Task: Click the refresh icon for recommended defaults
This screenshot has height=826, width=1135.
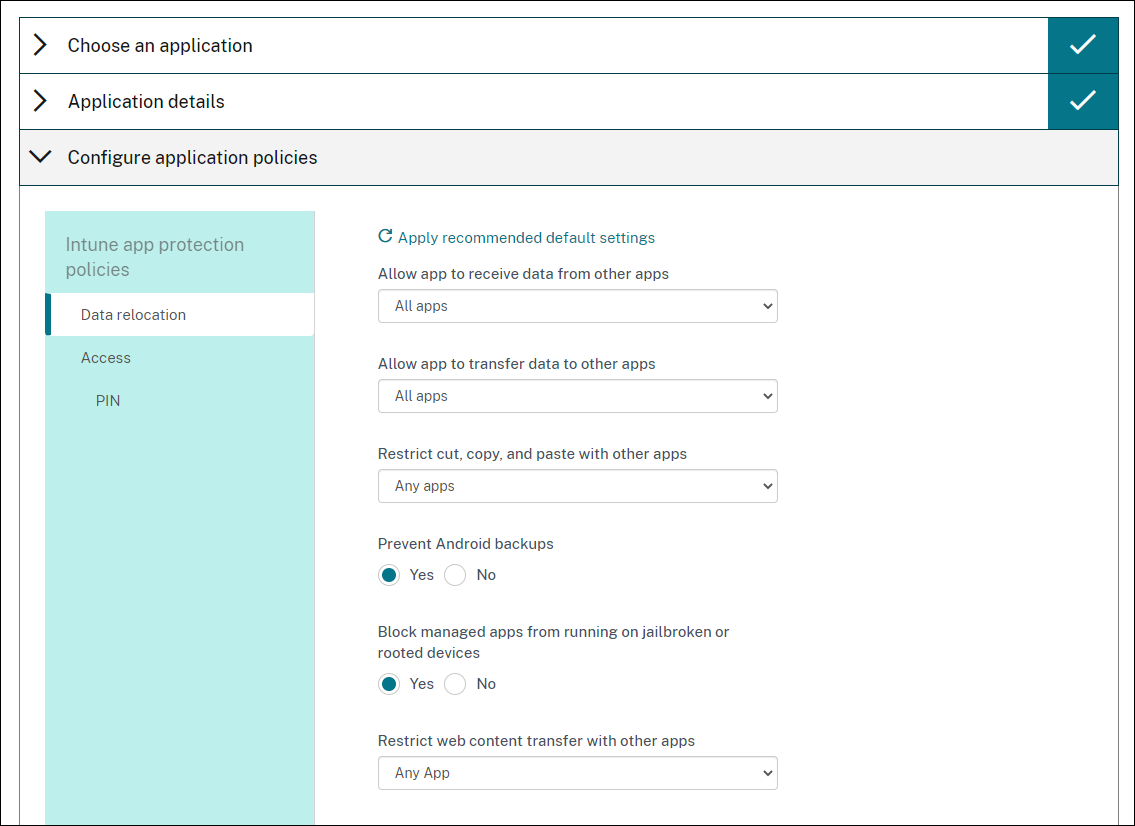Action: click(385, 237)
